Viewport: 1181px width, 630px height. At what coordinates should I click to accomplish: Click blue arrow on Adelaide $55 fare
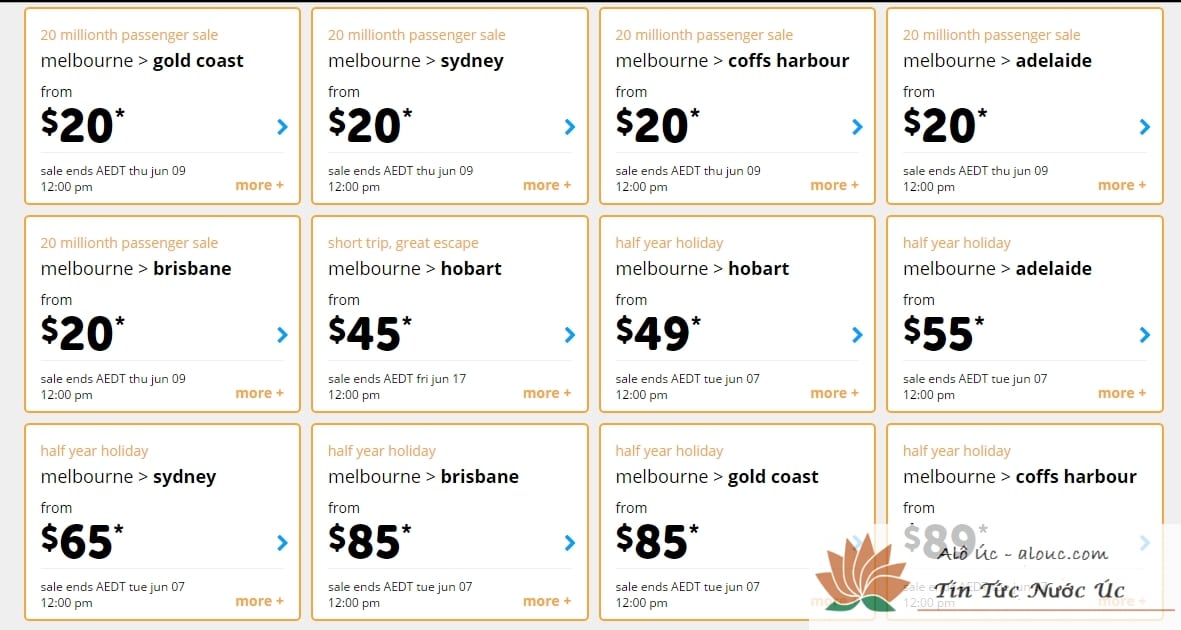(x=1145, y=335)
